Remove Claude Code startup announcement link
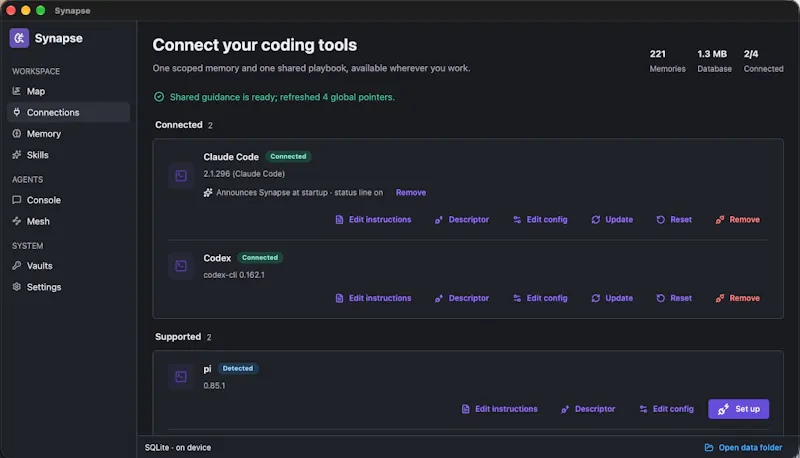The image size is (800, 458). [411, 192]
